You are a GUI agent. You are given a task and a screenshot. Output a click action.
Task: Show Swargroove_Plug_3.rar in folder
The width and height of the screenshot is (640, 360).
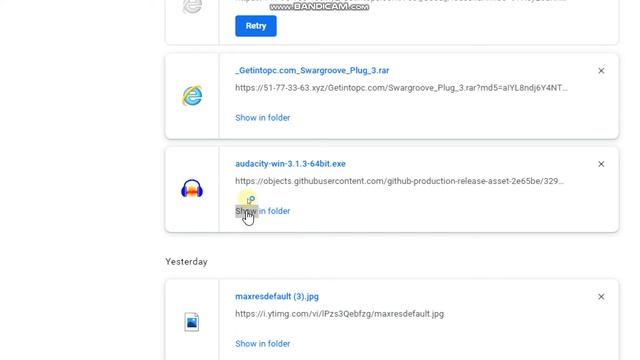[x=262, y=118]
